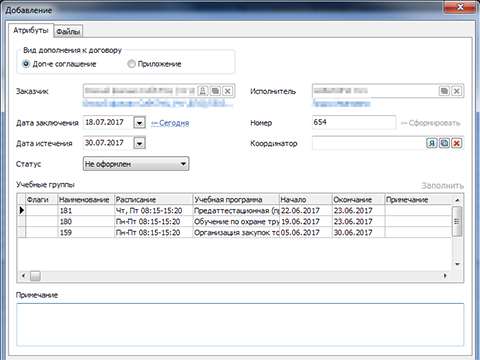Open the Атрибуты tab

point(31,31)
